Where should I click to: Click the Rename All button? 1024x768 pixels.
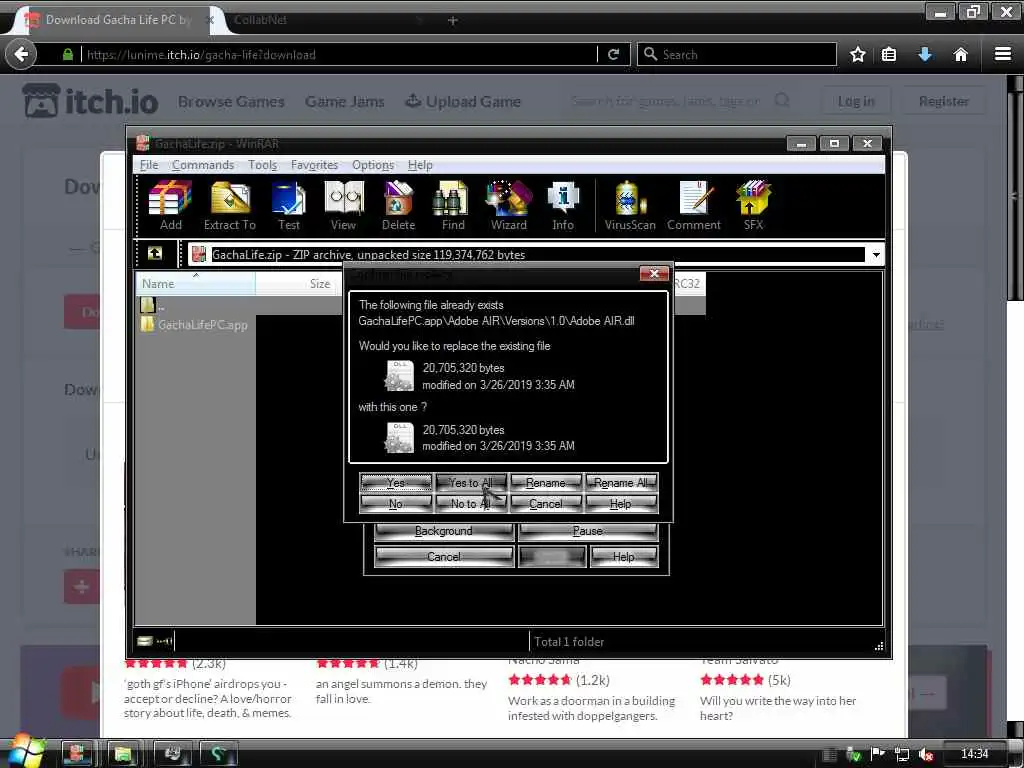tap(621, 483)
